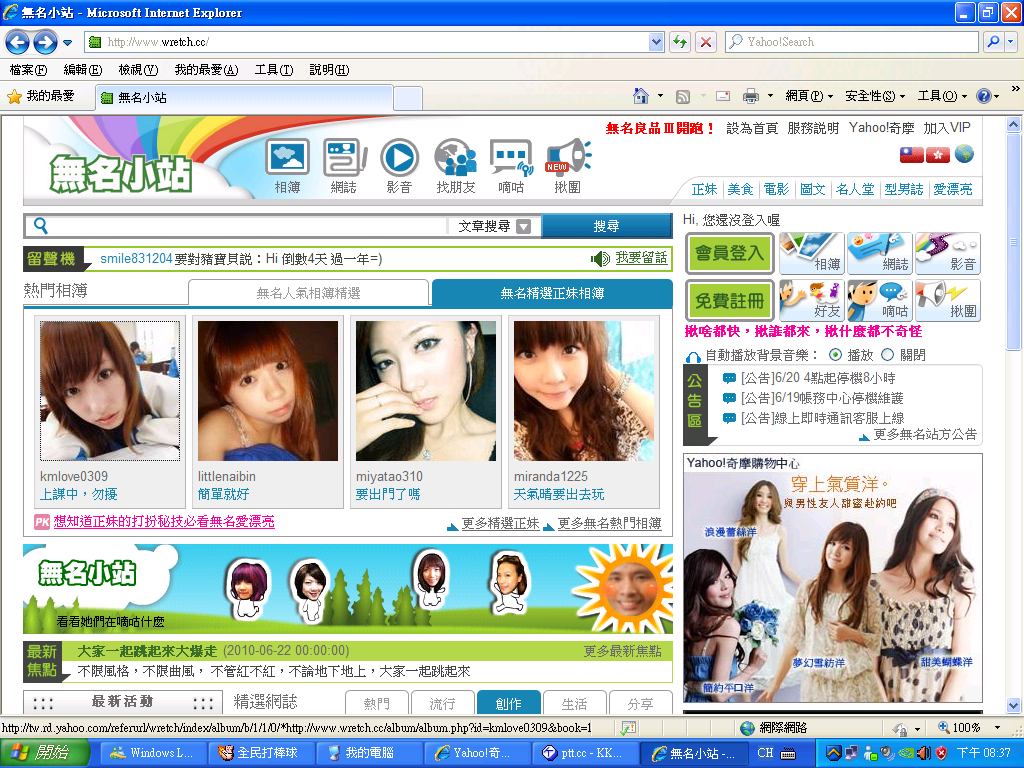Open the 嘀咕 tile in login panel
The width and height of the screenshot is (1024, 768).
880,300
